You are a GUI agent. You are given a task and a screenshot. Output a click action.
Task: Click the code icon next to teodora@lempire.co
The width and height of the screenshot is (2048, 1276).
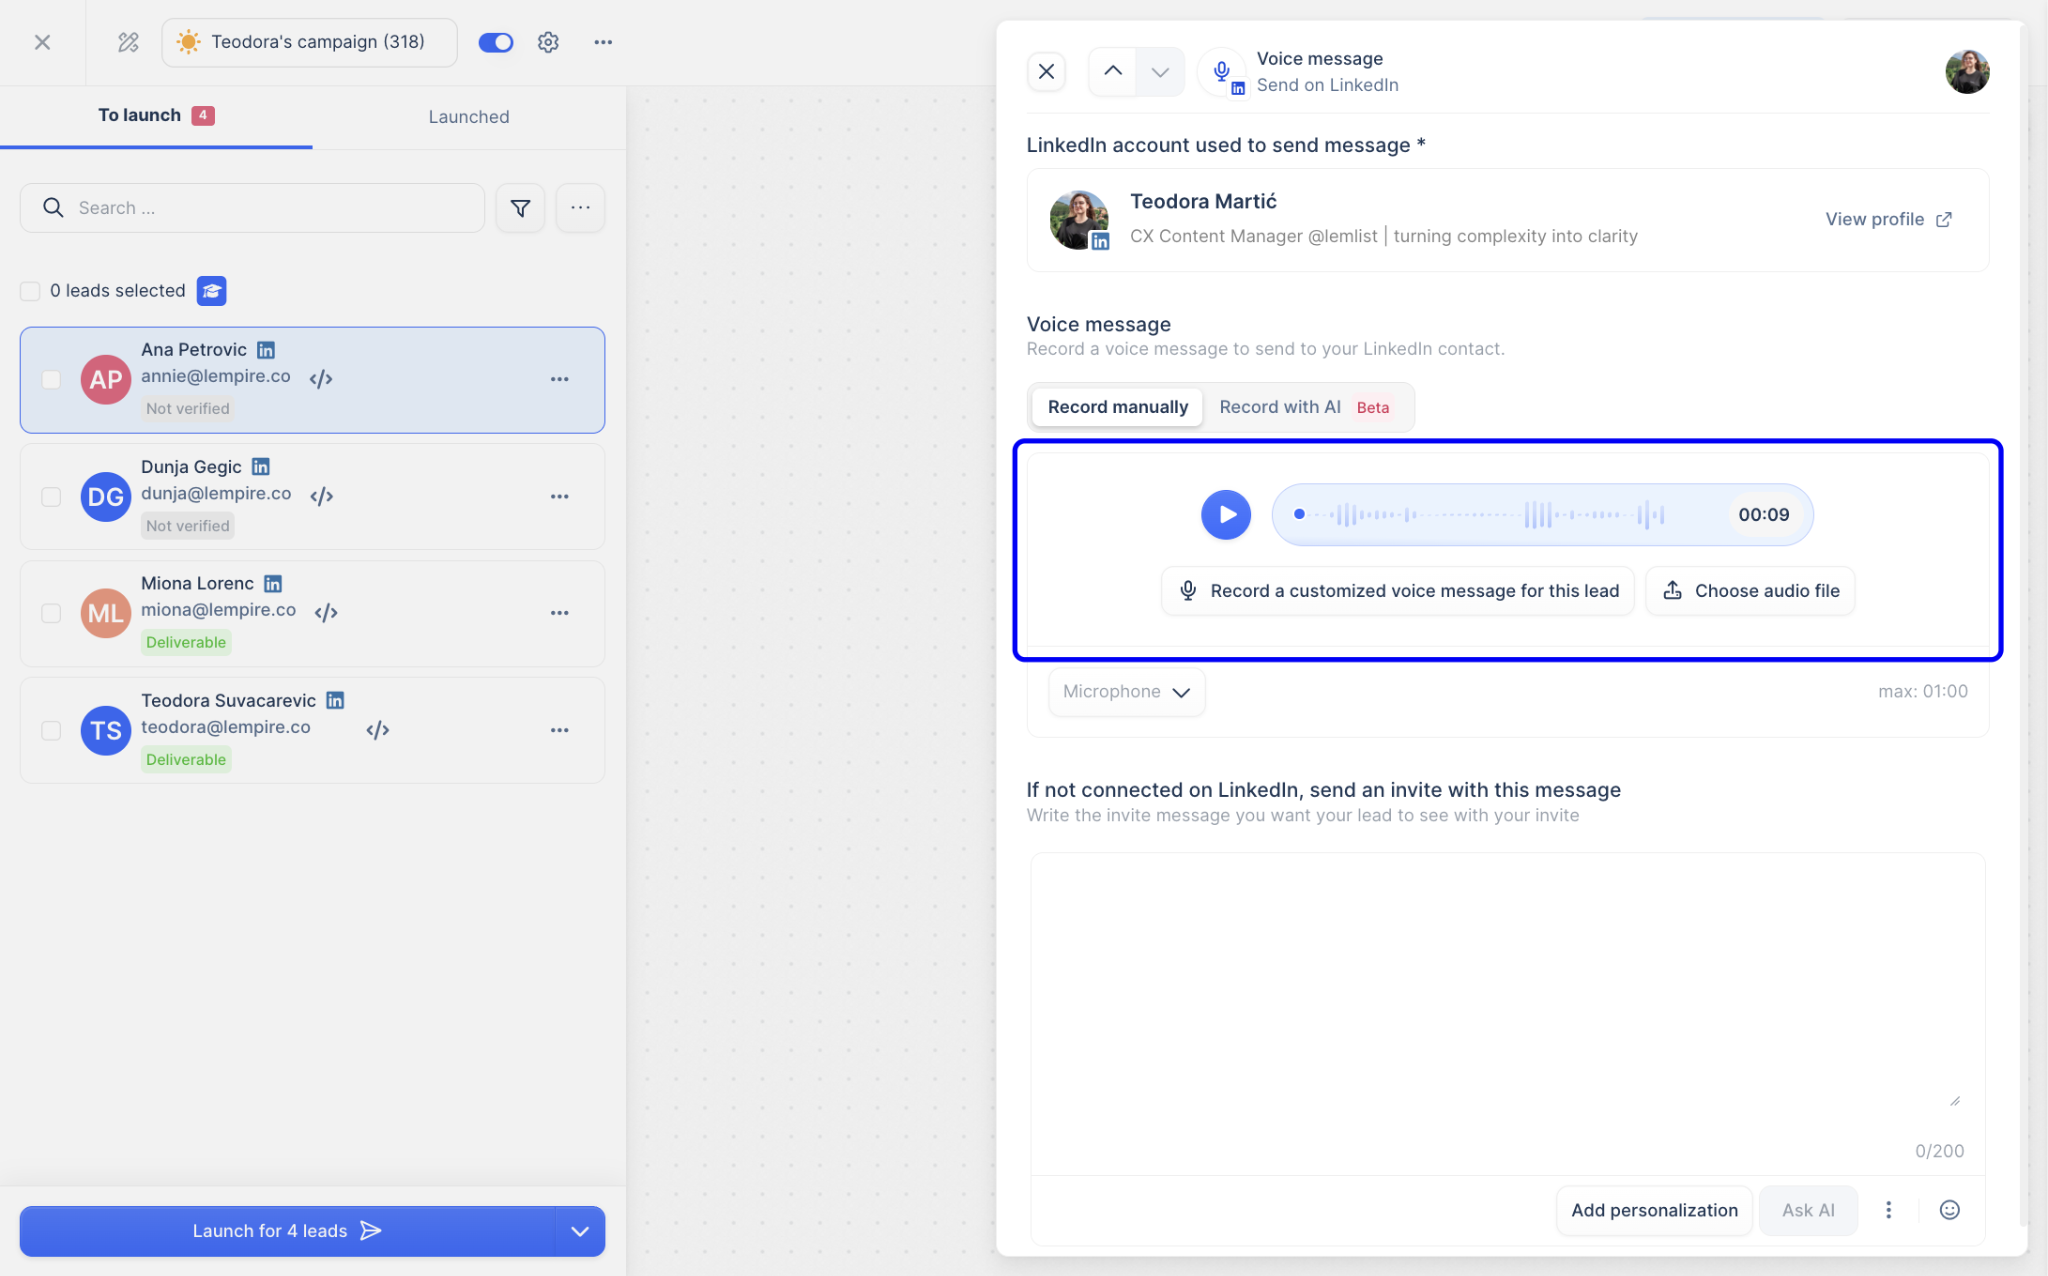click(x=378, y=730)
